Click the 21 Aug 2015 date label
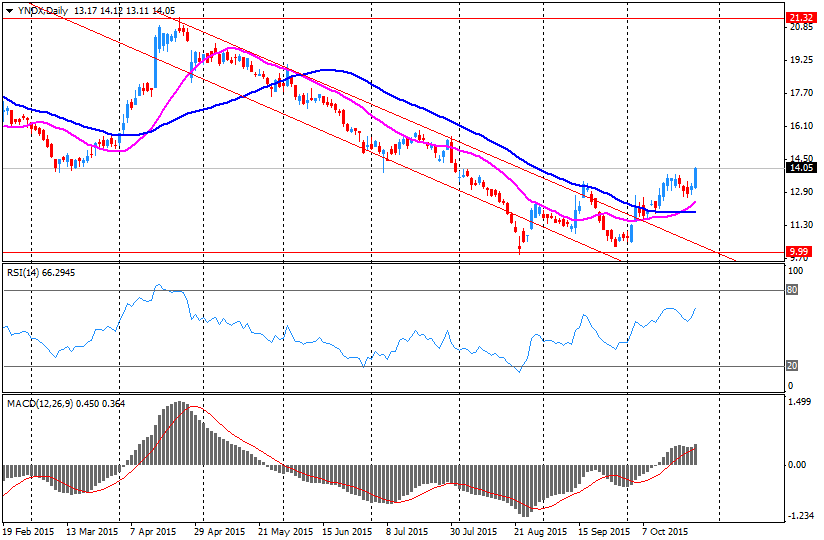Viewport: 824px width, 540px height. pos(541,532)
